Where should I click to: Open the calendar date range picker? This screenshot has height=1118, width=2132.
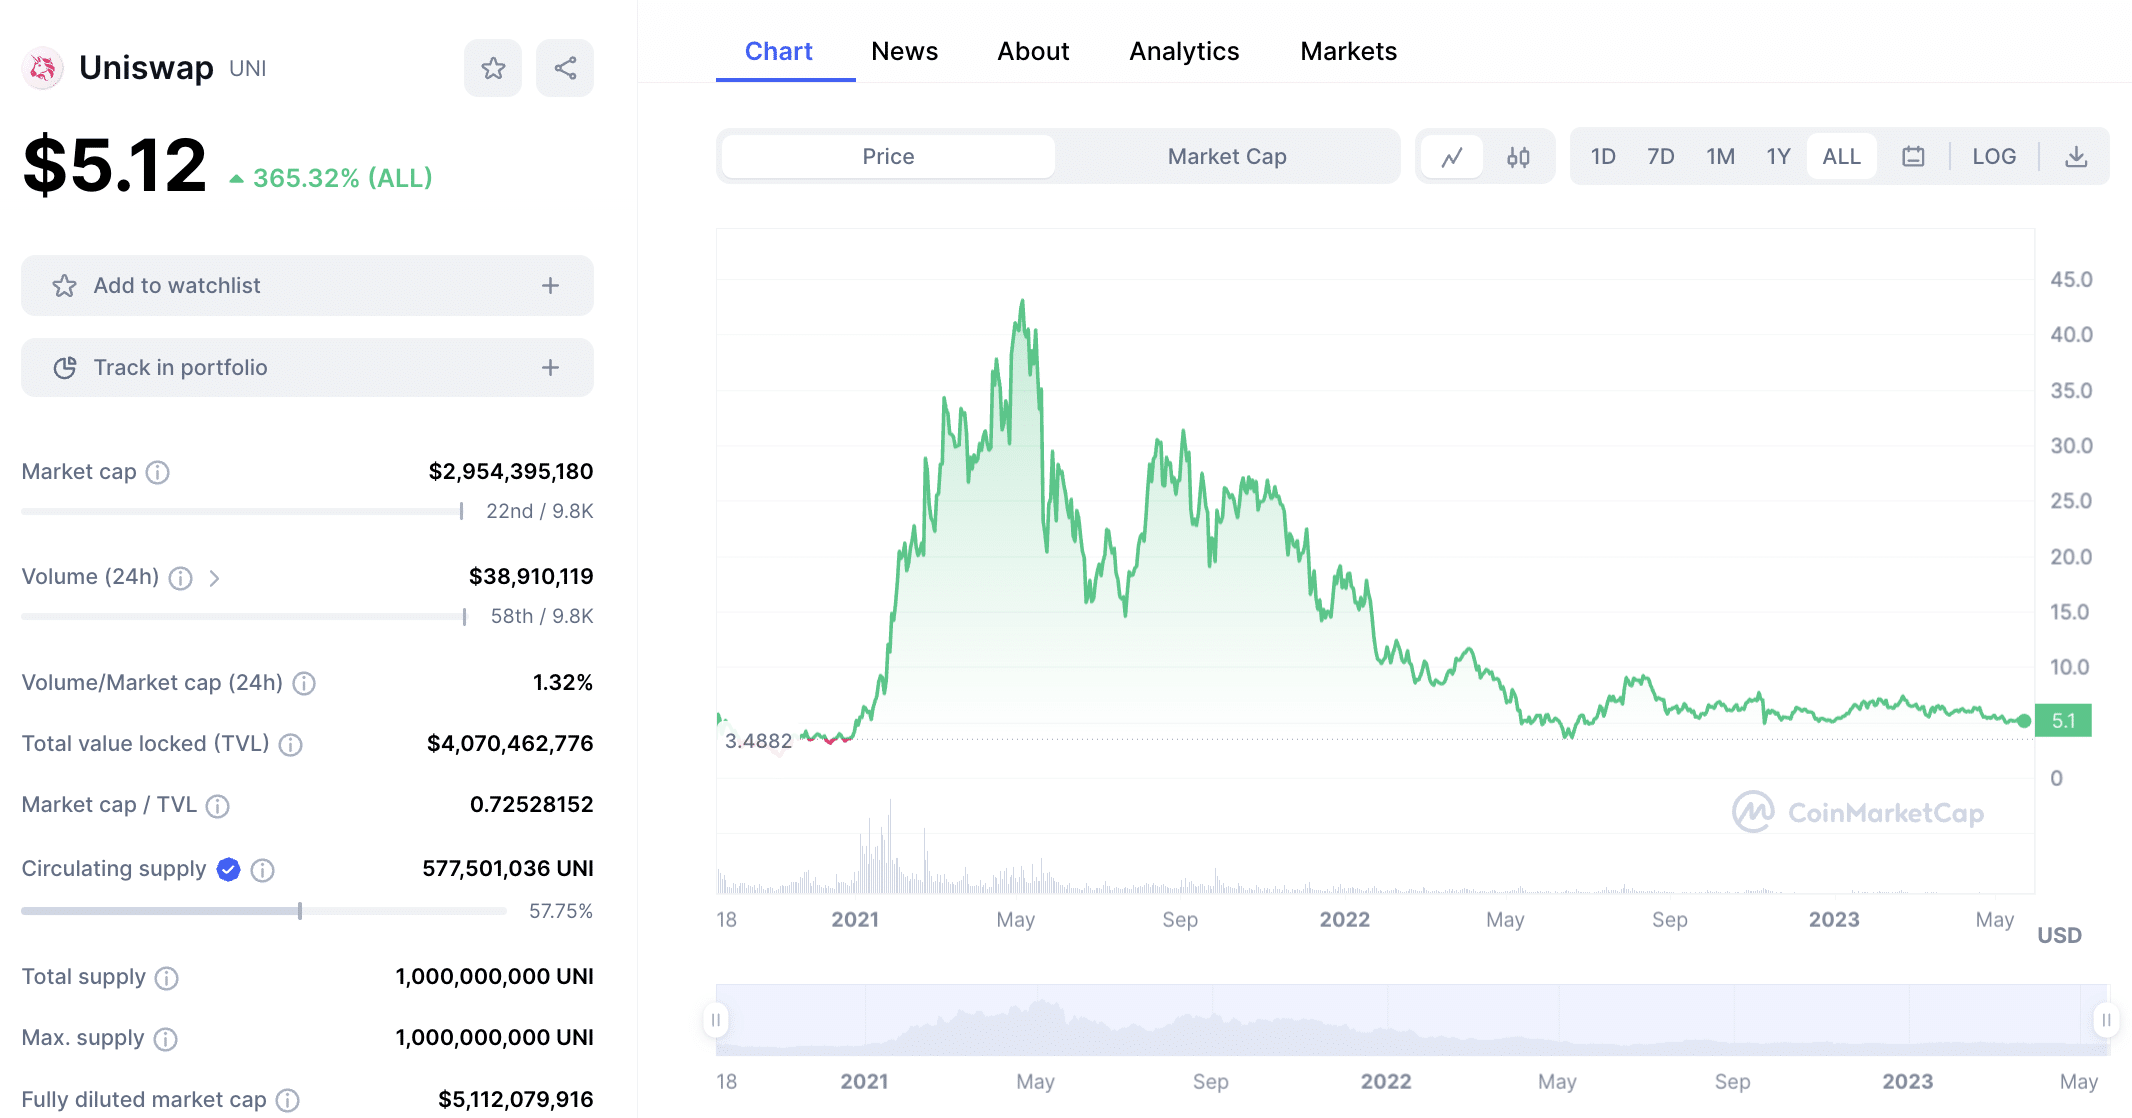click(1913, 157)
